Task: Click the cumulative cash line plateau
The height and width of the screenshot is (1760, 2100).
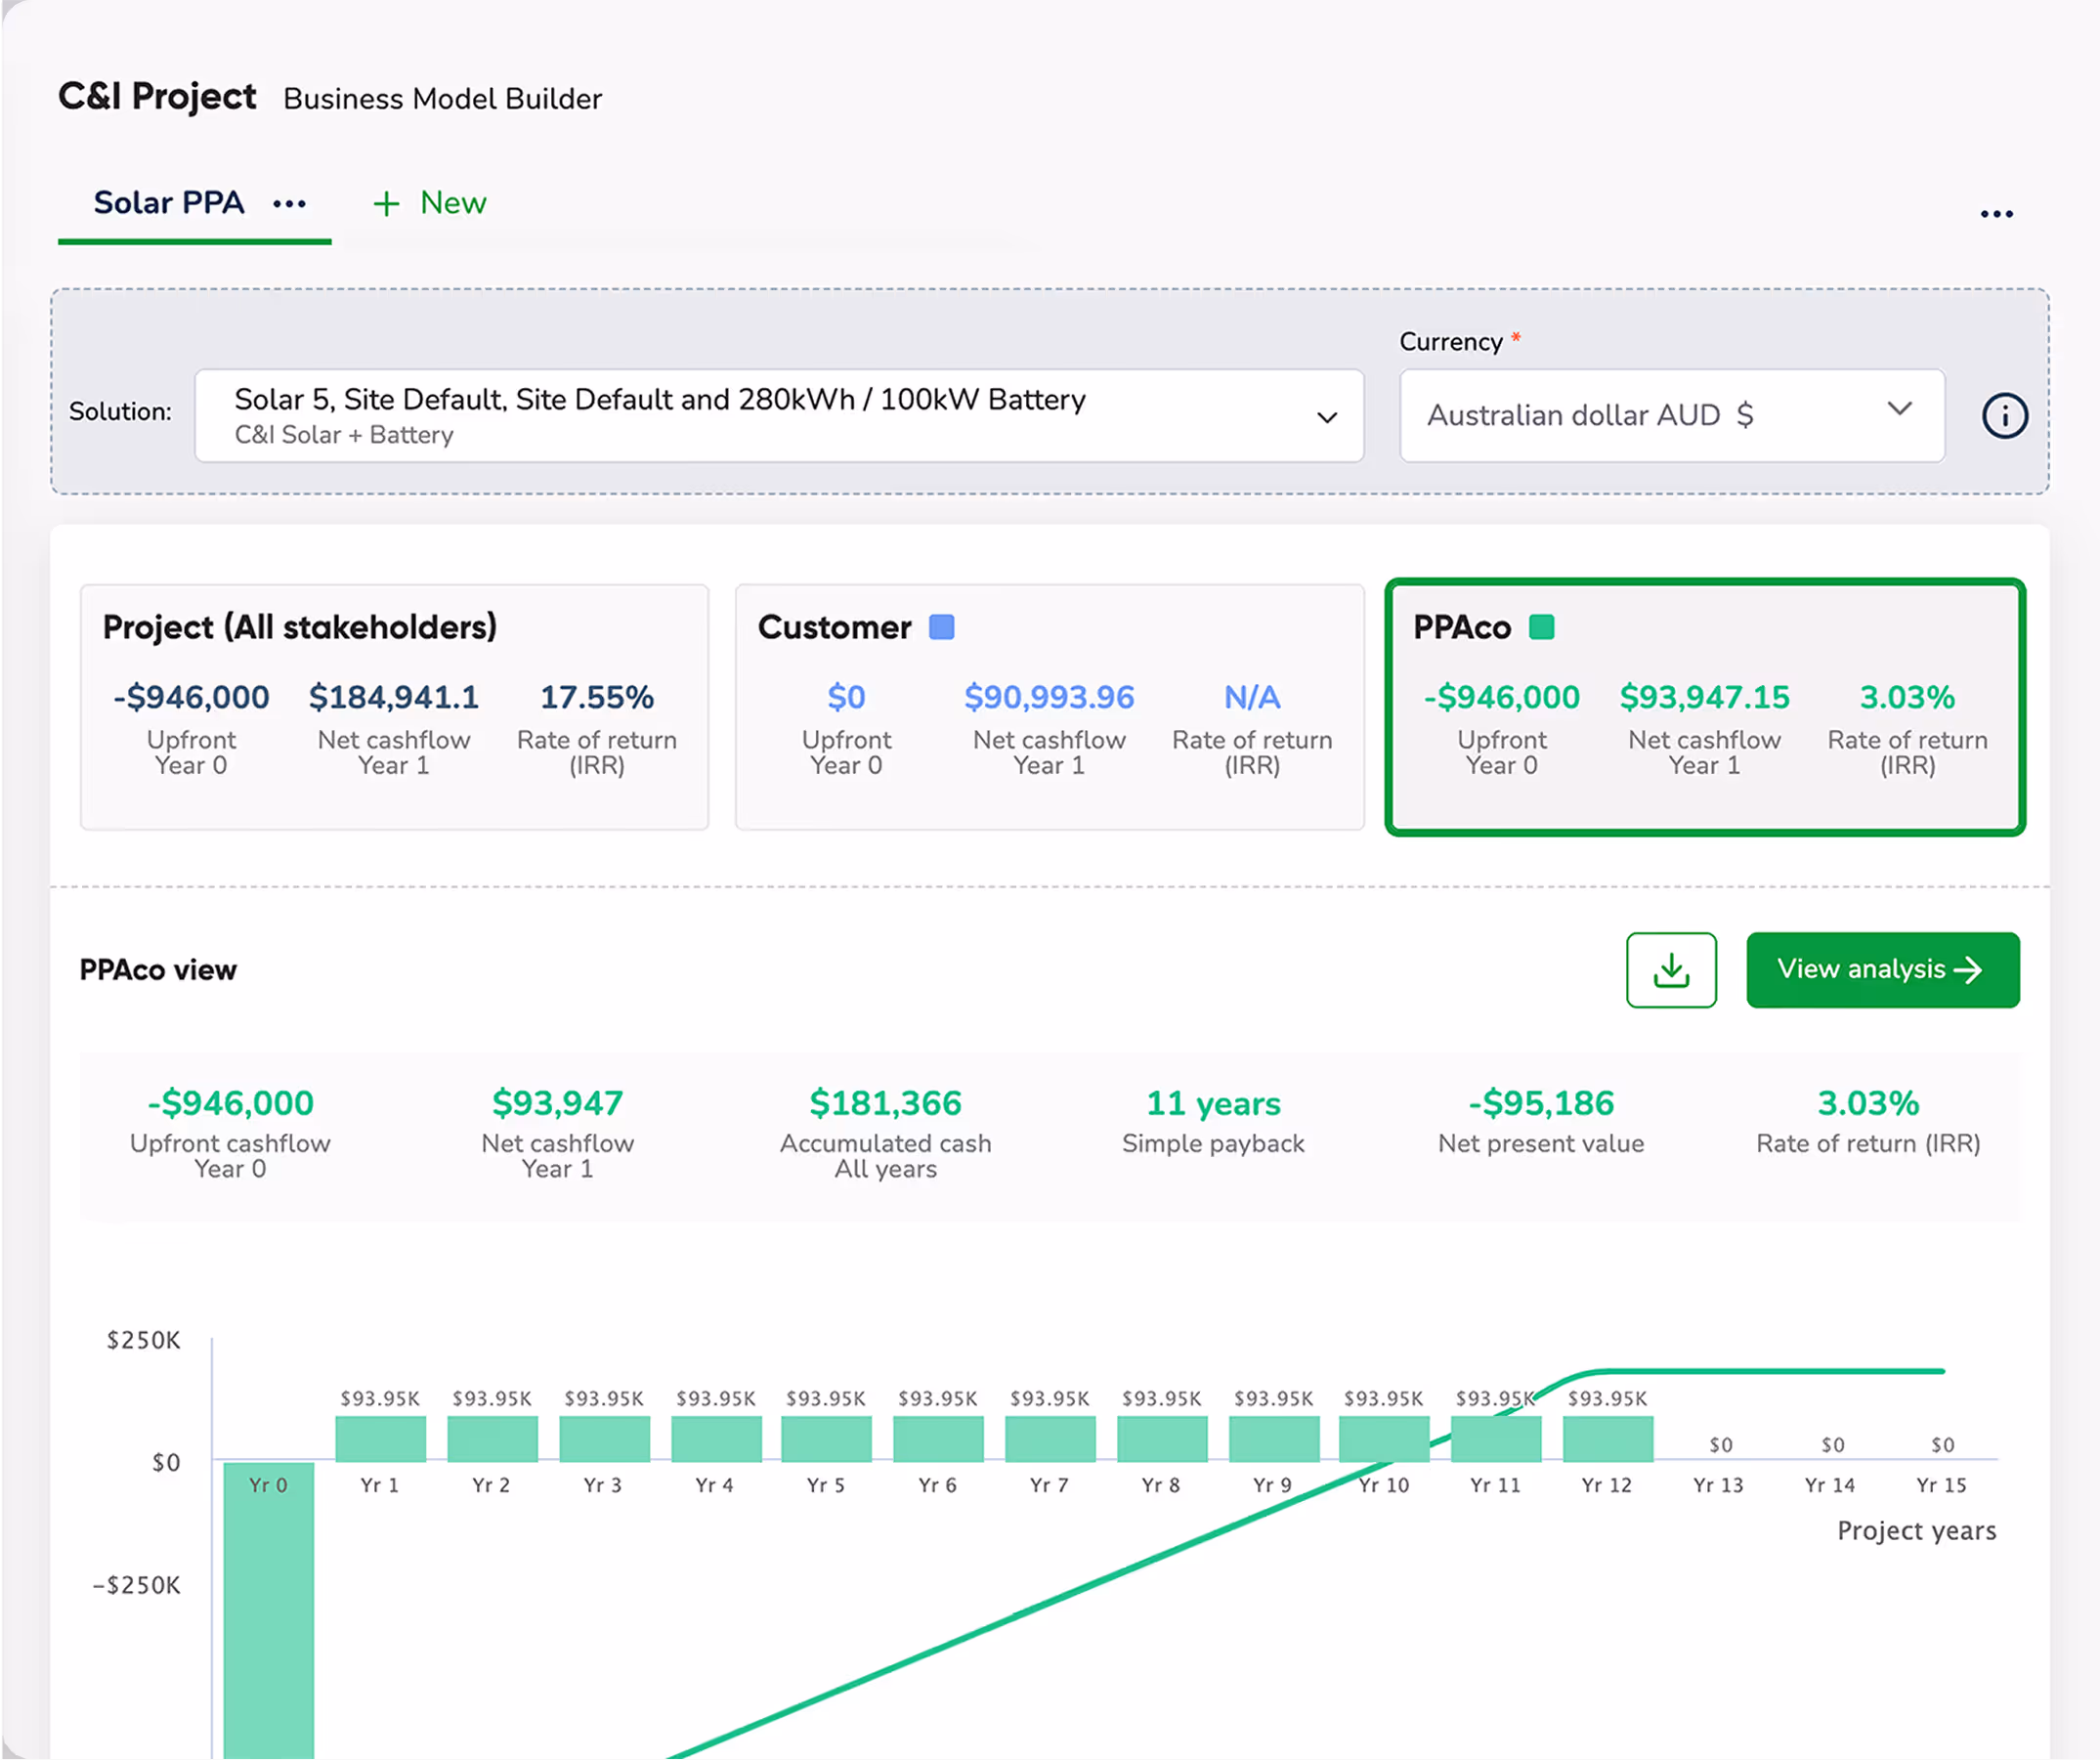Action: [x=1770, y=1371]
